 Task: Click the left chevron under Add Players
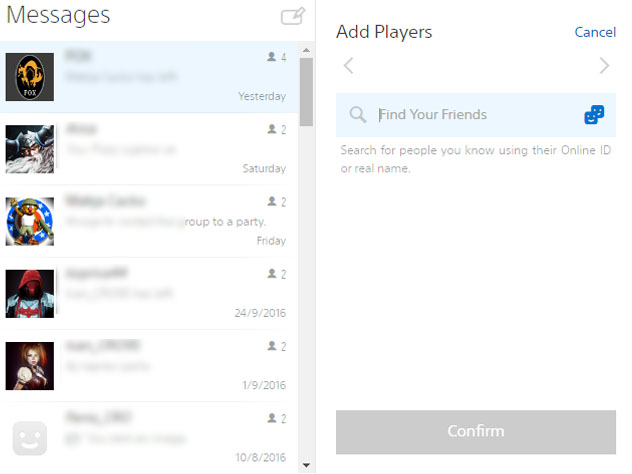pyautogui.click(x=348, y=67)
